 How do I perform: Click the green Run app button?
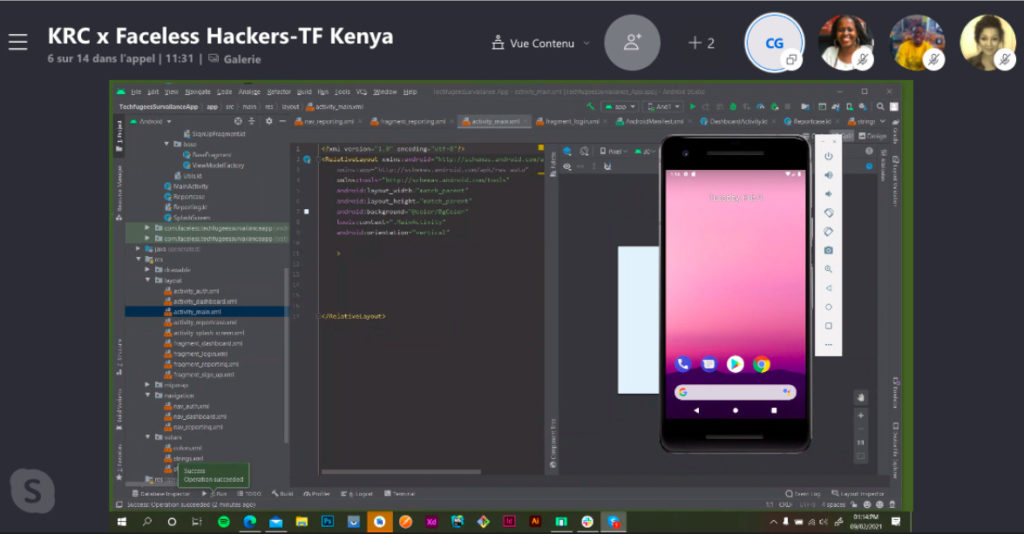pos(692,106)
